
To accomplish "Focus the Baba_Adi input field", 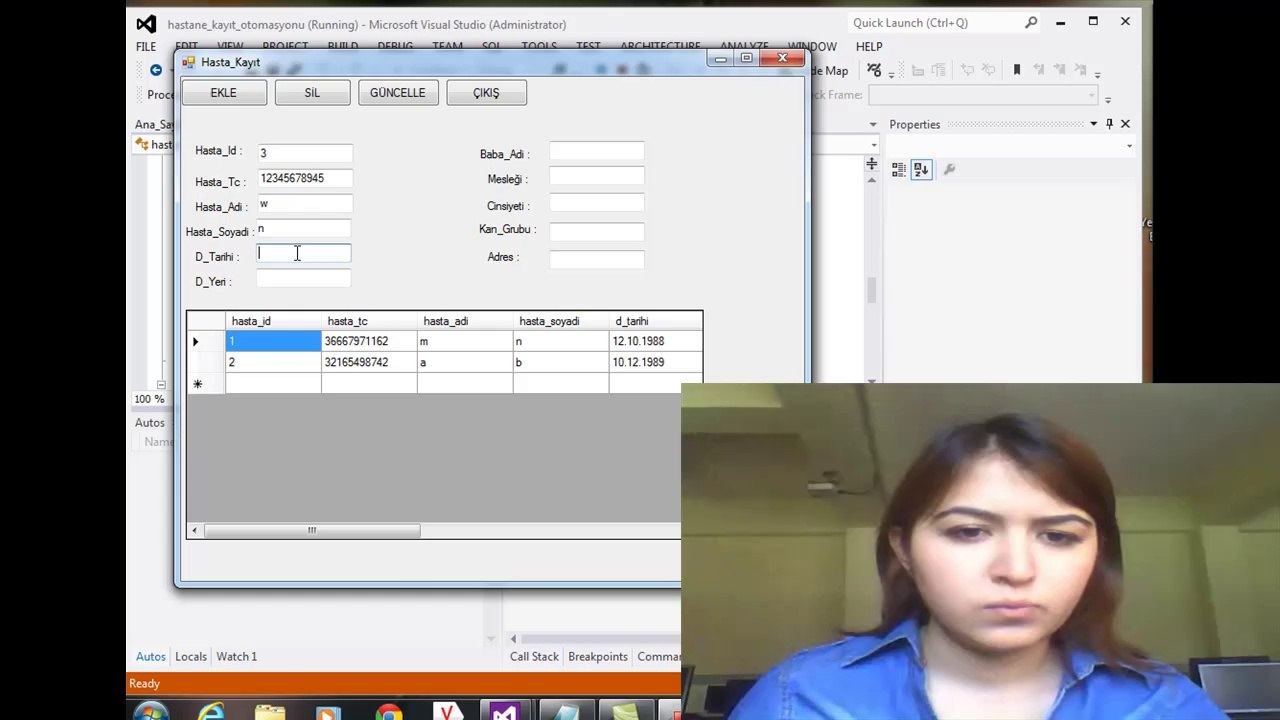I will 596,152.
